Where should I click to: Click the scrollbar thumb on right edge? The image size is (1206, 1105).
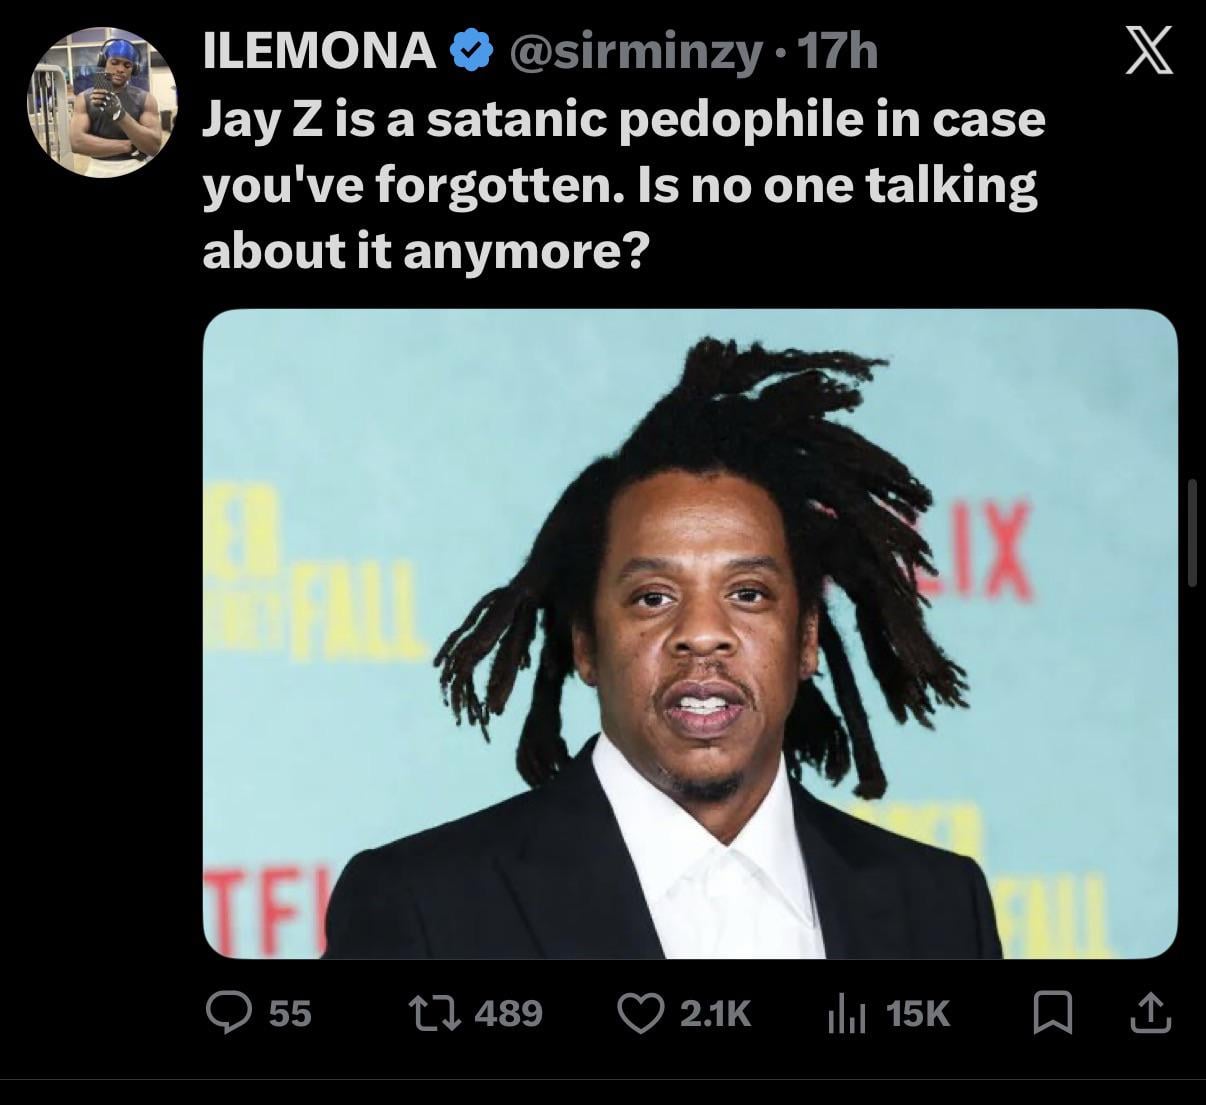click(x=1192, y=531)
